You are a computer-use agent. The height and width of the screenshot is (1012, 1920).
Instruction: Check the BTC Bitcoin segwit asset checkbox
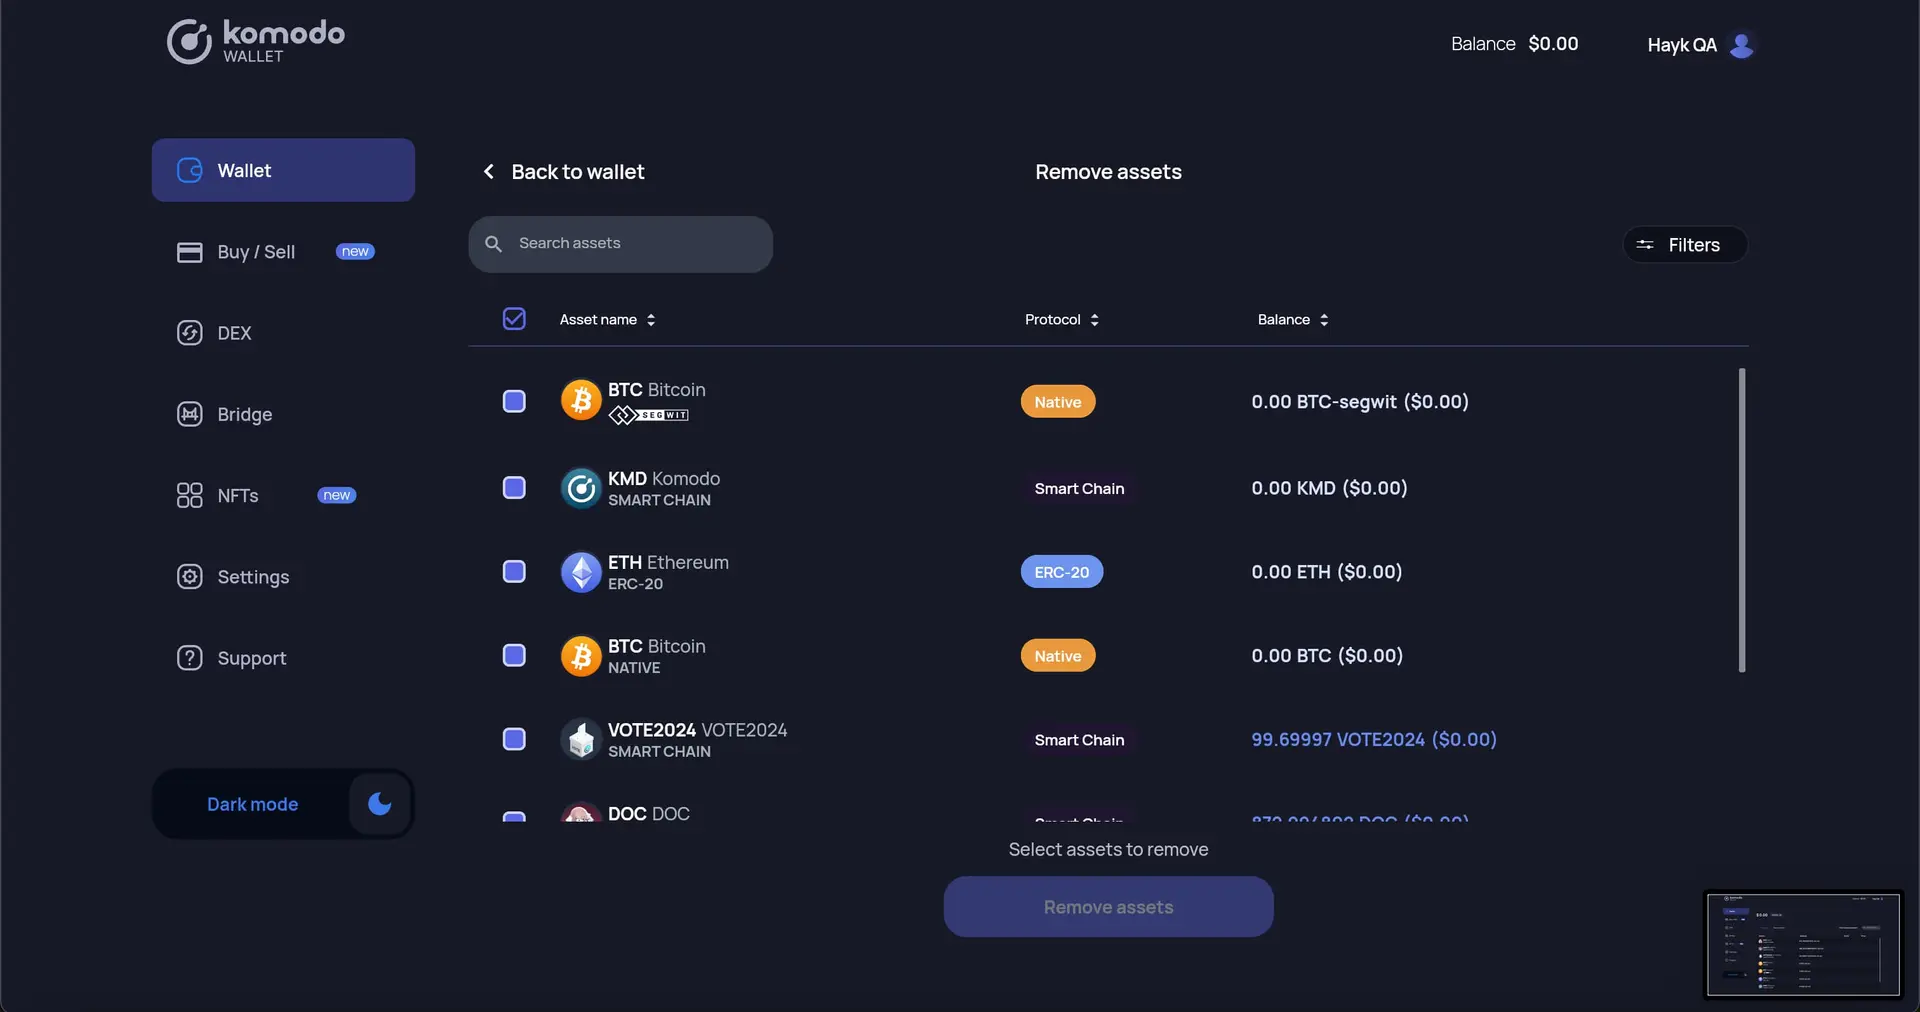click(513, 401)
